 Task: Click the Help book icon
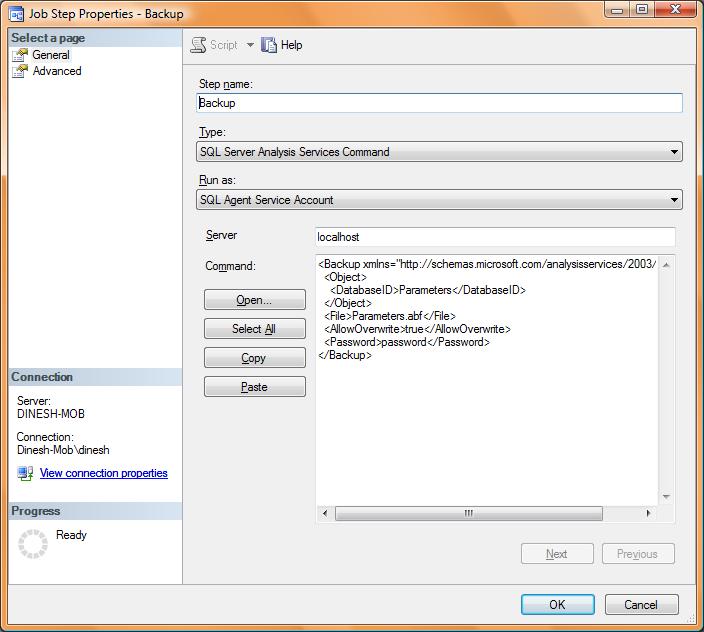pos(269,45)
